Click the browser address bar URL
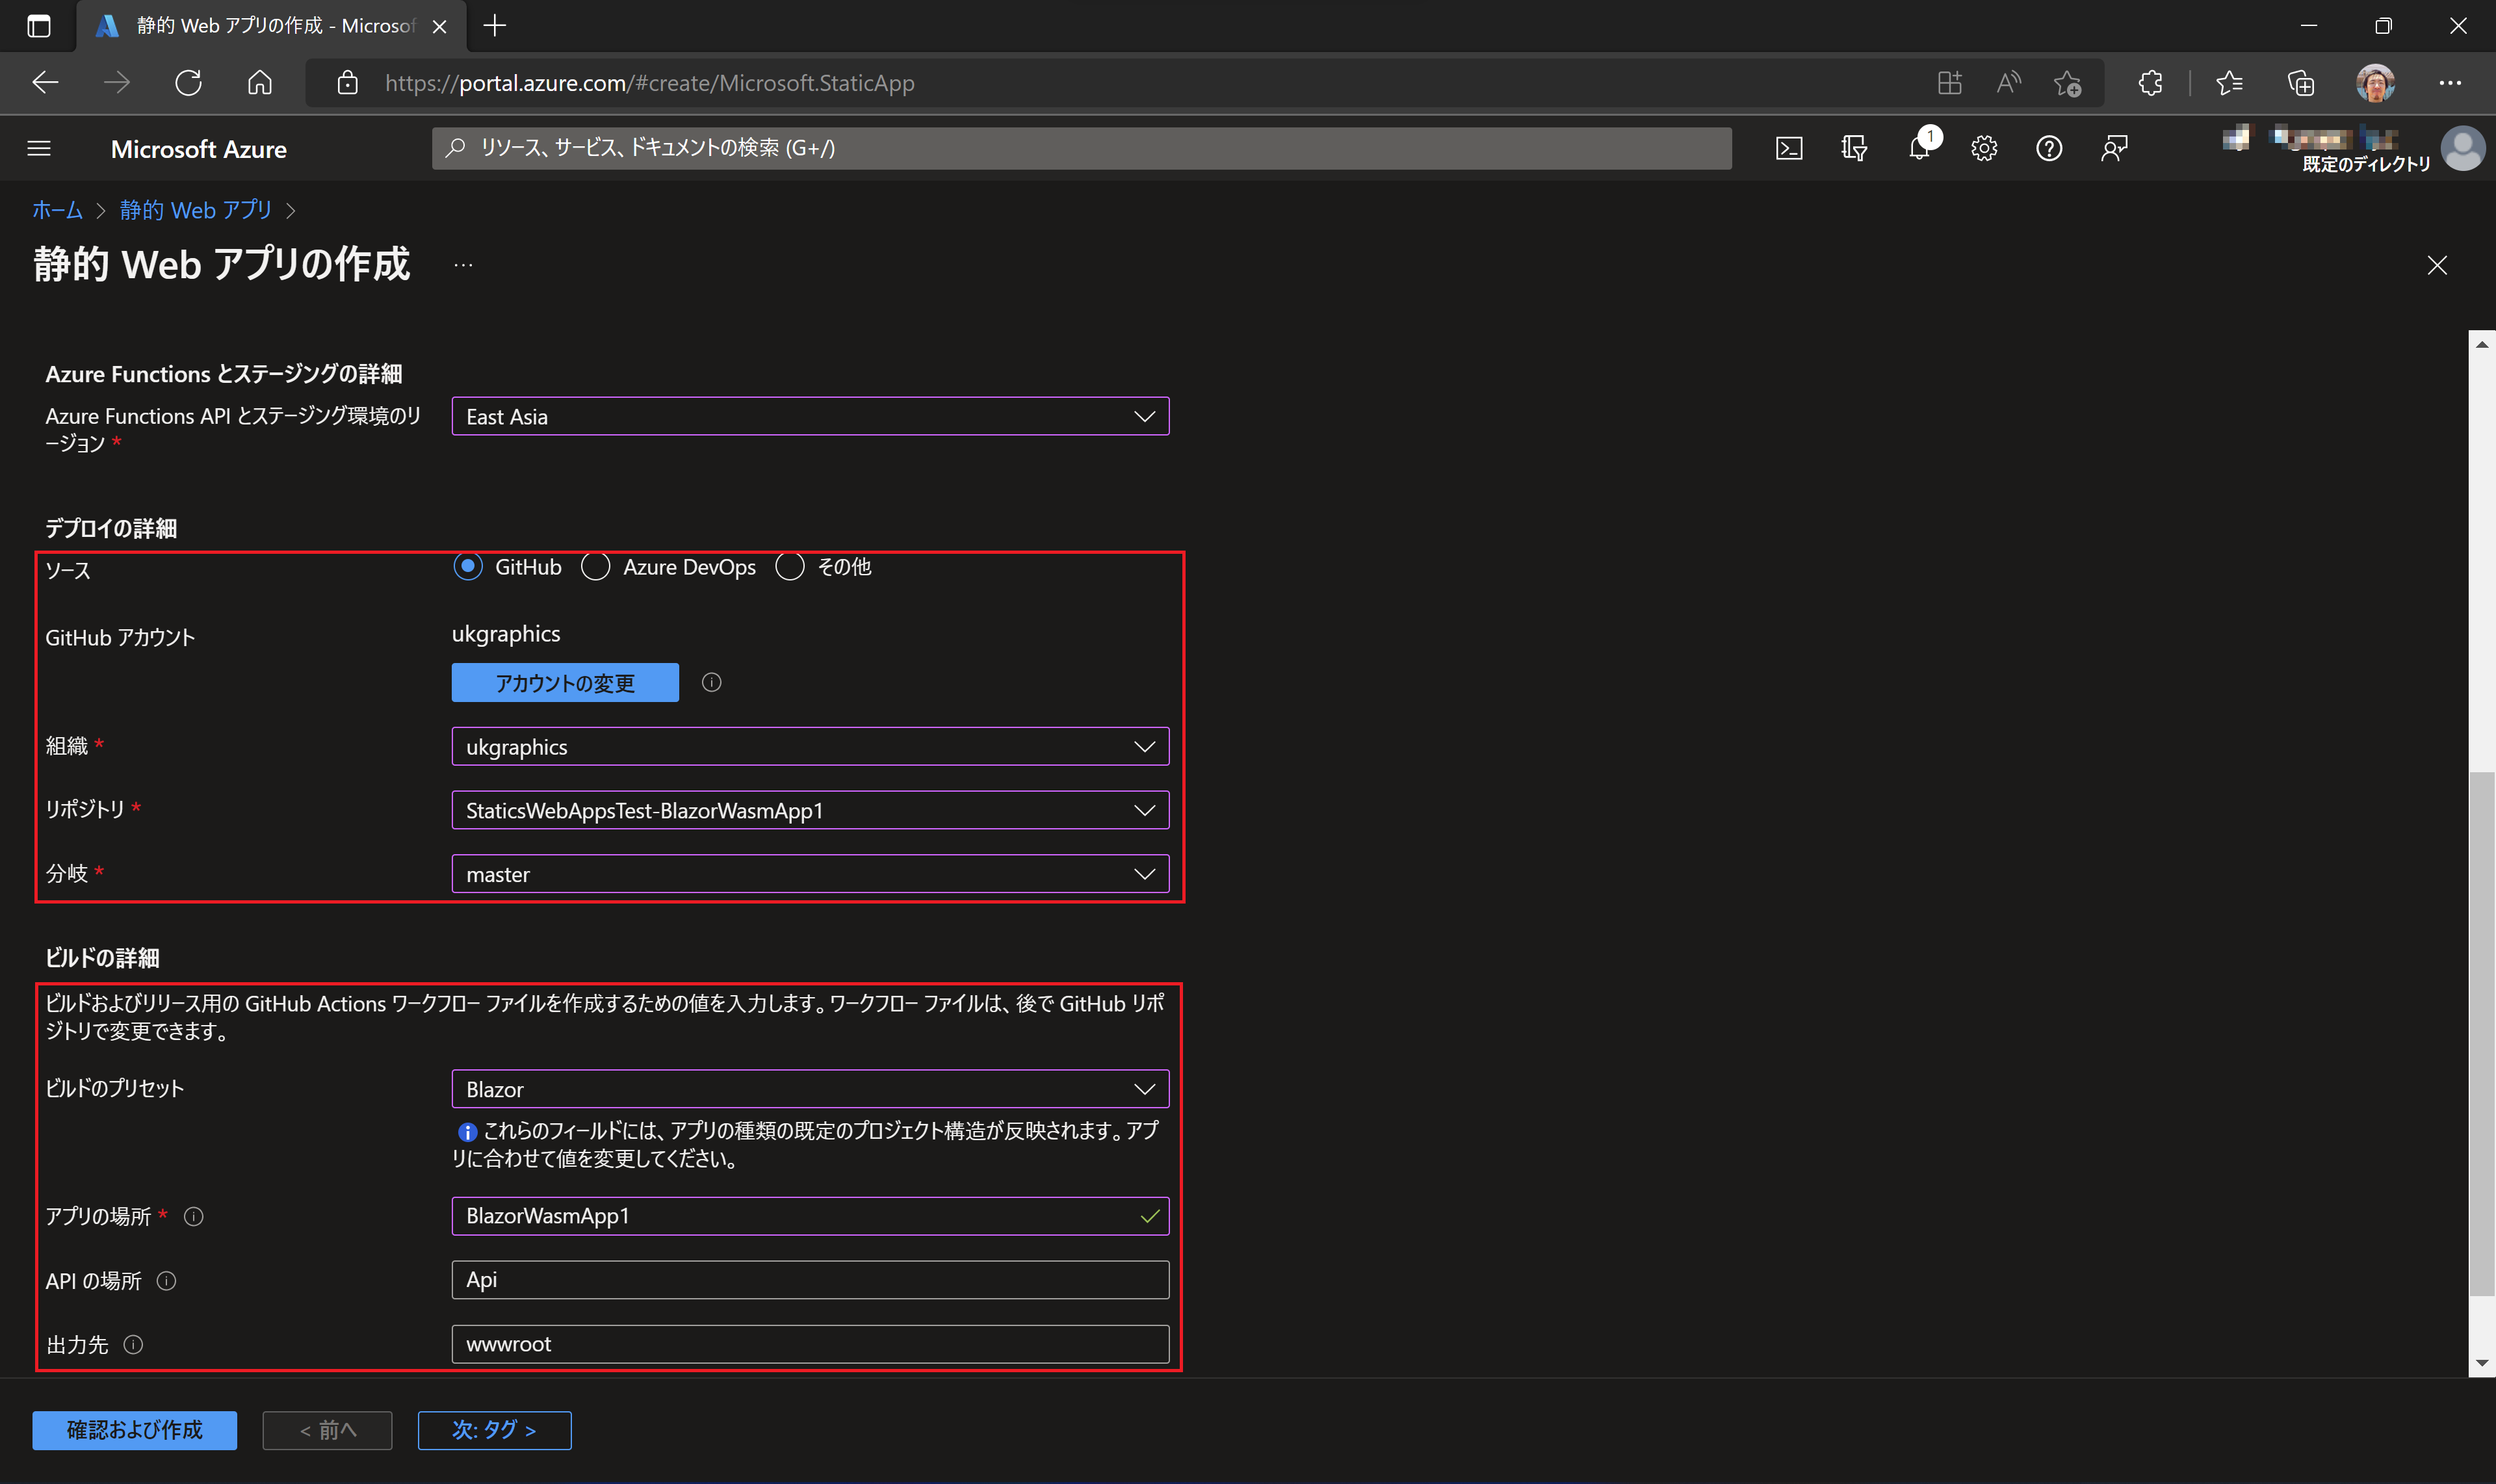Viewport: 2496px width, 1484px height. [x=650, y=83]
